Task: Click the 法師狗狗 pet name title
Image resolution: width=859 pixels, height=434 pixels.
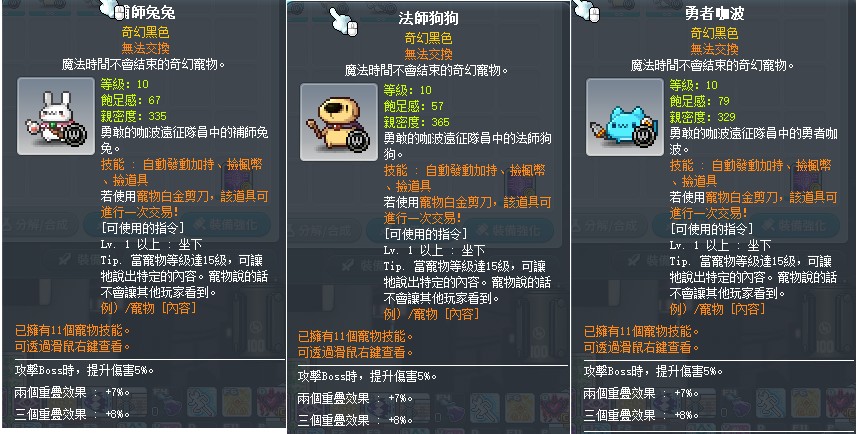Action: [428, 19]
